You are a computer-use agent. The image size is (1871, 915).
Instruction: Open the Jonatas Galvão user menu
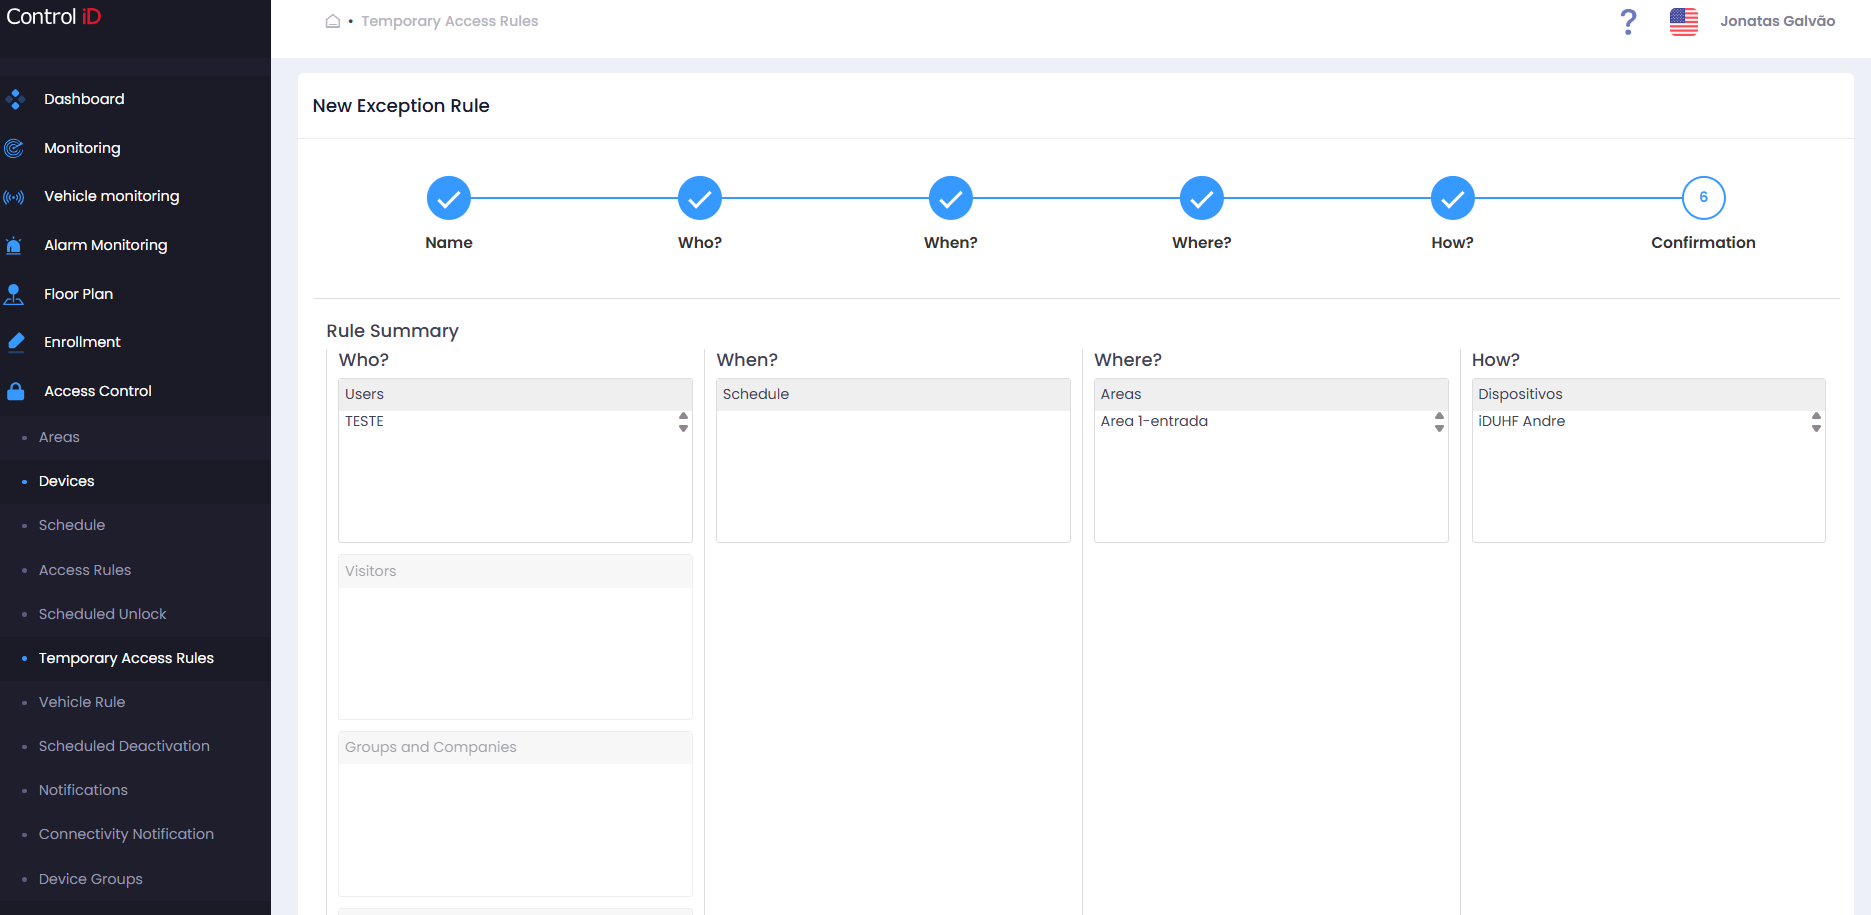click(1777, 21)
